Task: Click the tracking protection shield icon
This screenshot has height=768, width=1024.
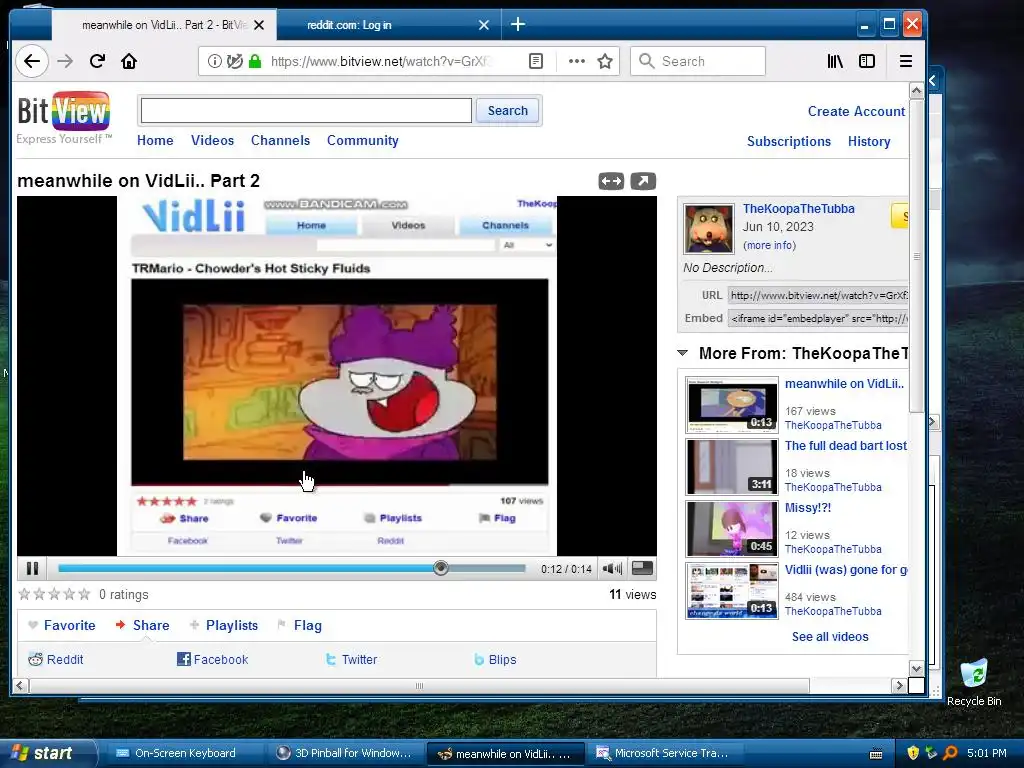Action: pyautogui.click(x=234, y=61)
